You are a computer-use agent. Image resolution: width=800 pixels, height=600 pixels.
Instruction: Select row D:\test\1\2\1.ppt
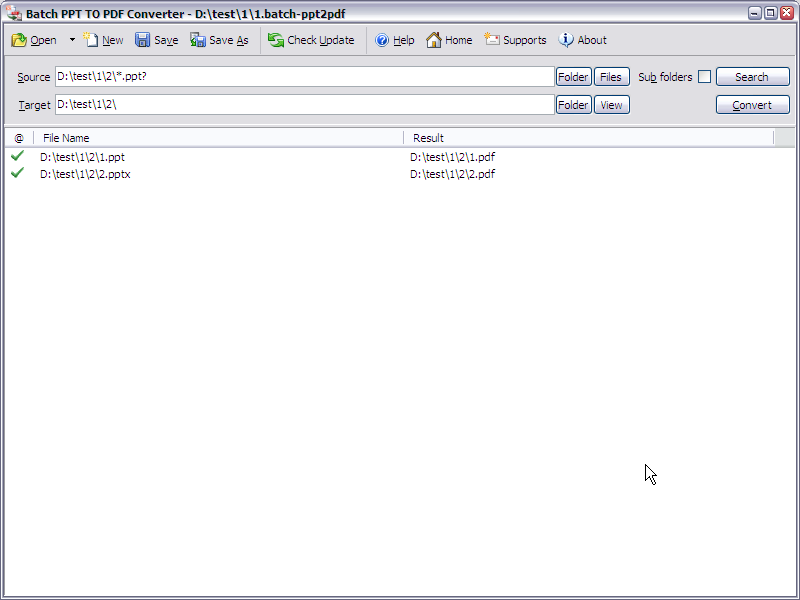click(x=82, y=157)
